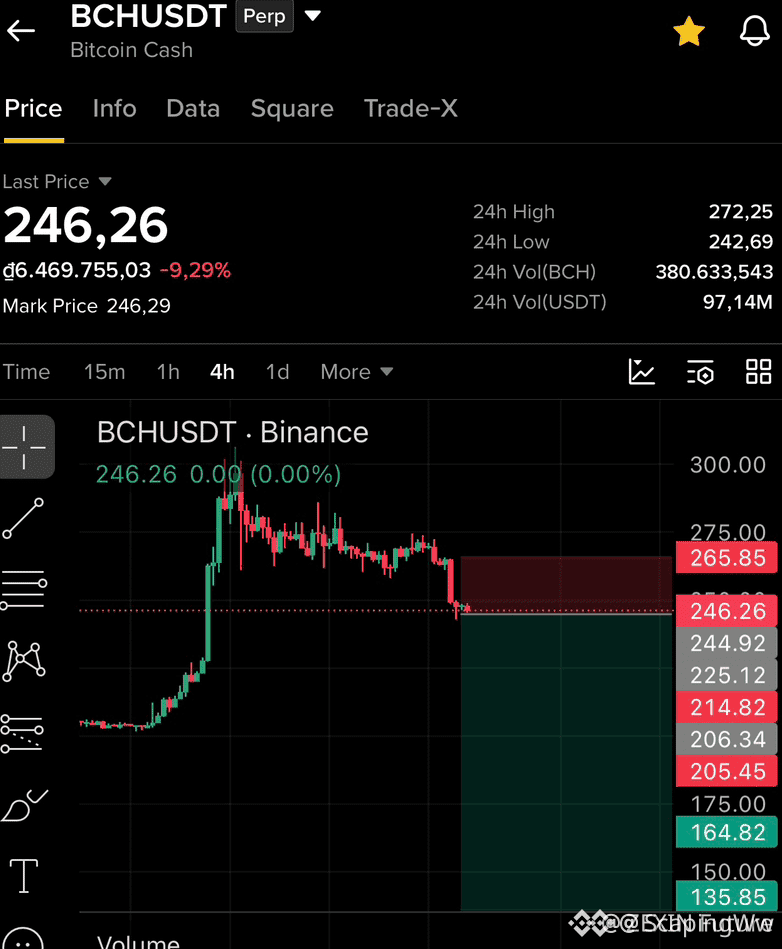Switch chart to 15m interval

(105, 372)
